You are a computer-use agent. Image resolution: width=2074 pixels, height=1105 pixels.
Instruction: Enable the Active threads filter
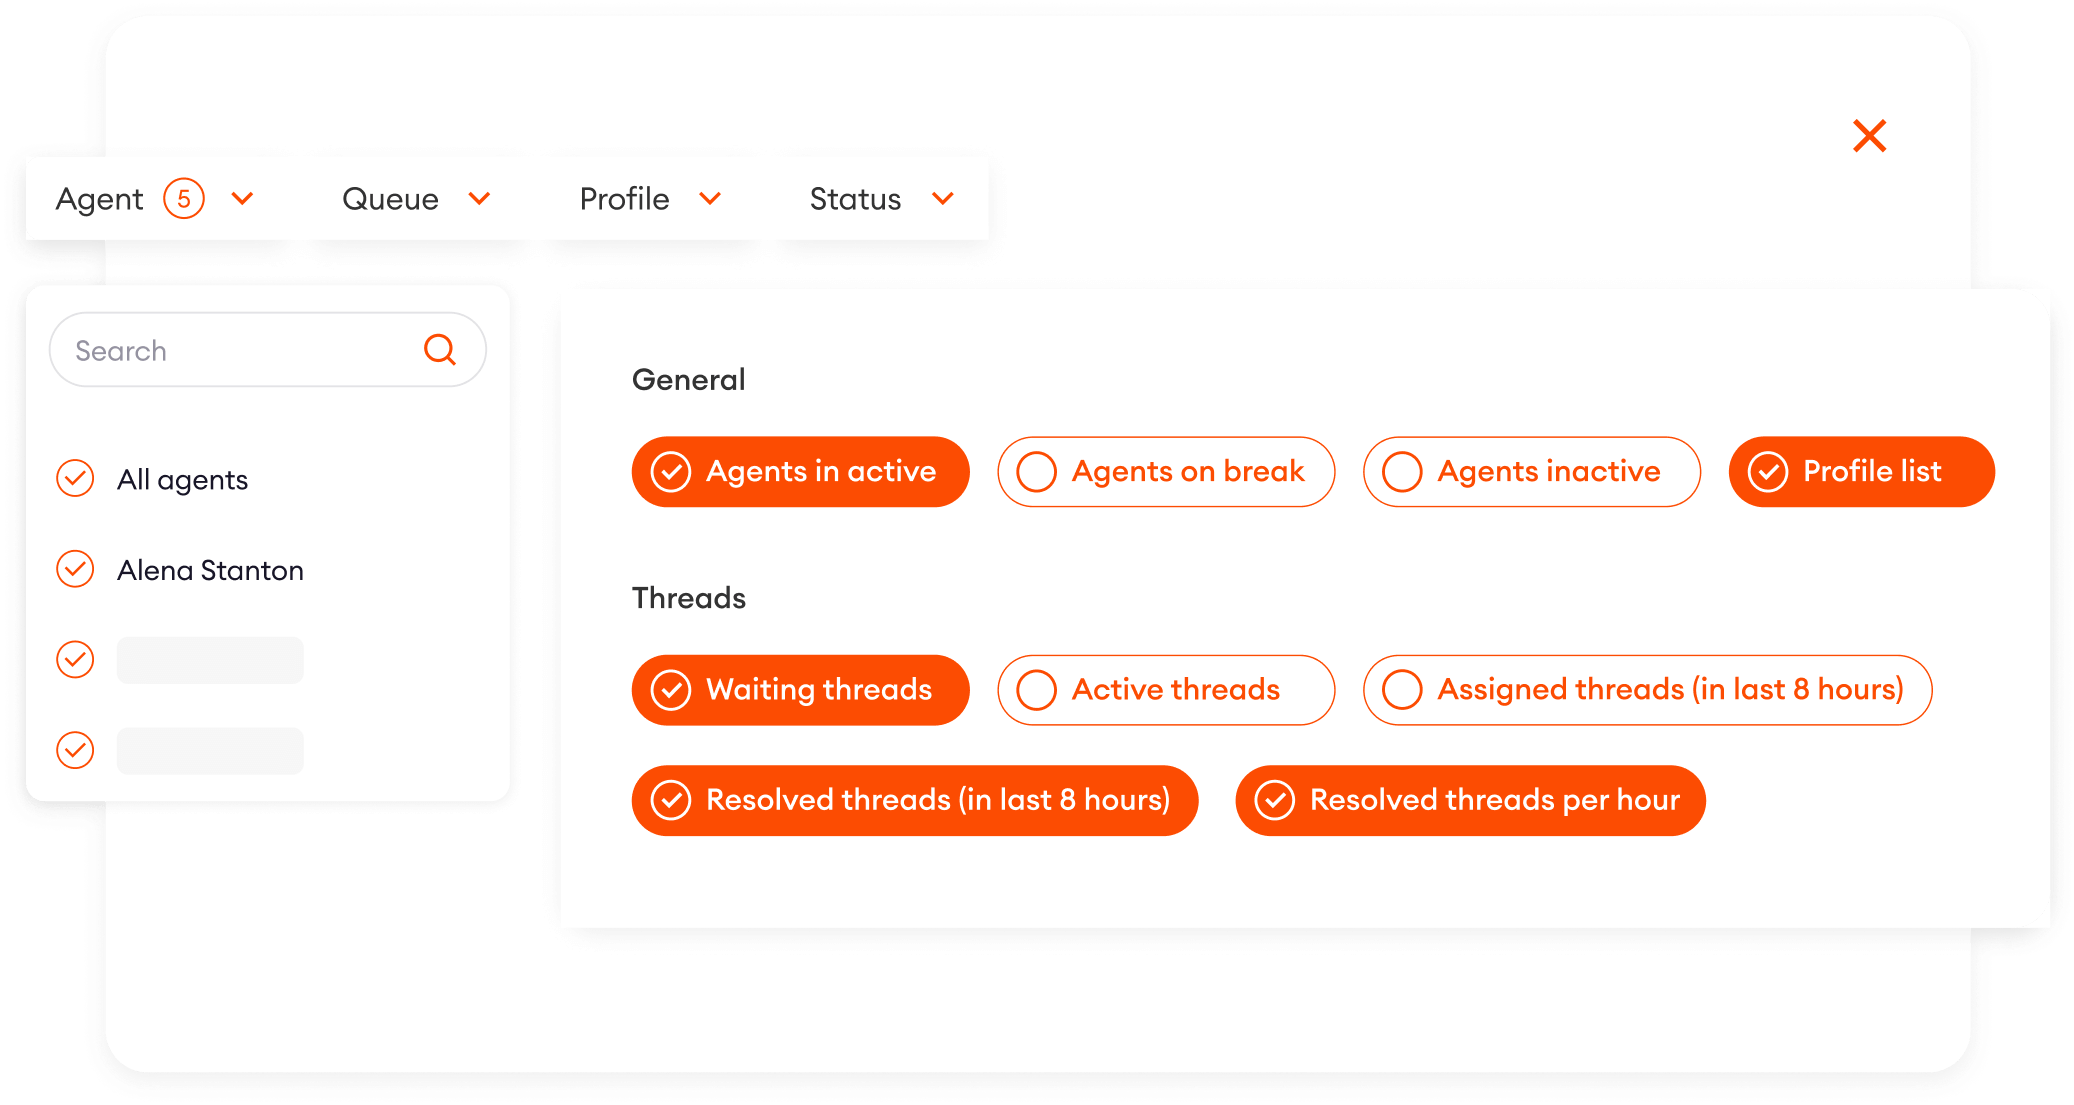coord(1165,689)
